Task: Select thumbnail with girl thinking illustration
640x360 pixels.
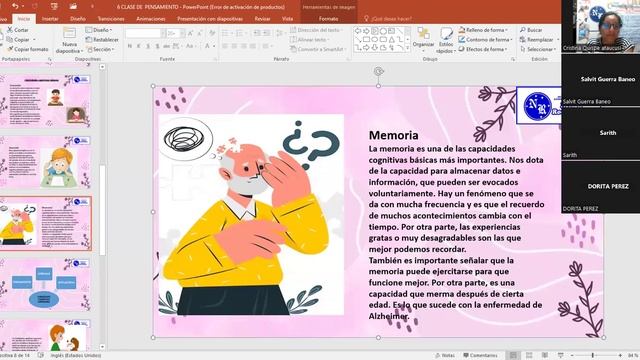Action: 45,162
